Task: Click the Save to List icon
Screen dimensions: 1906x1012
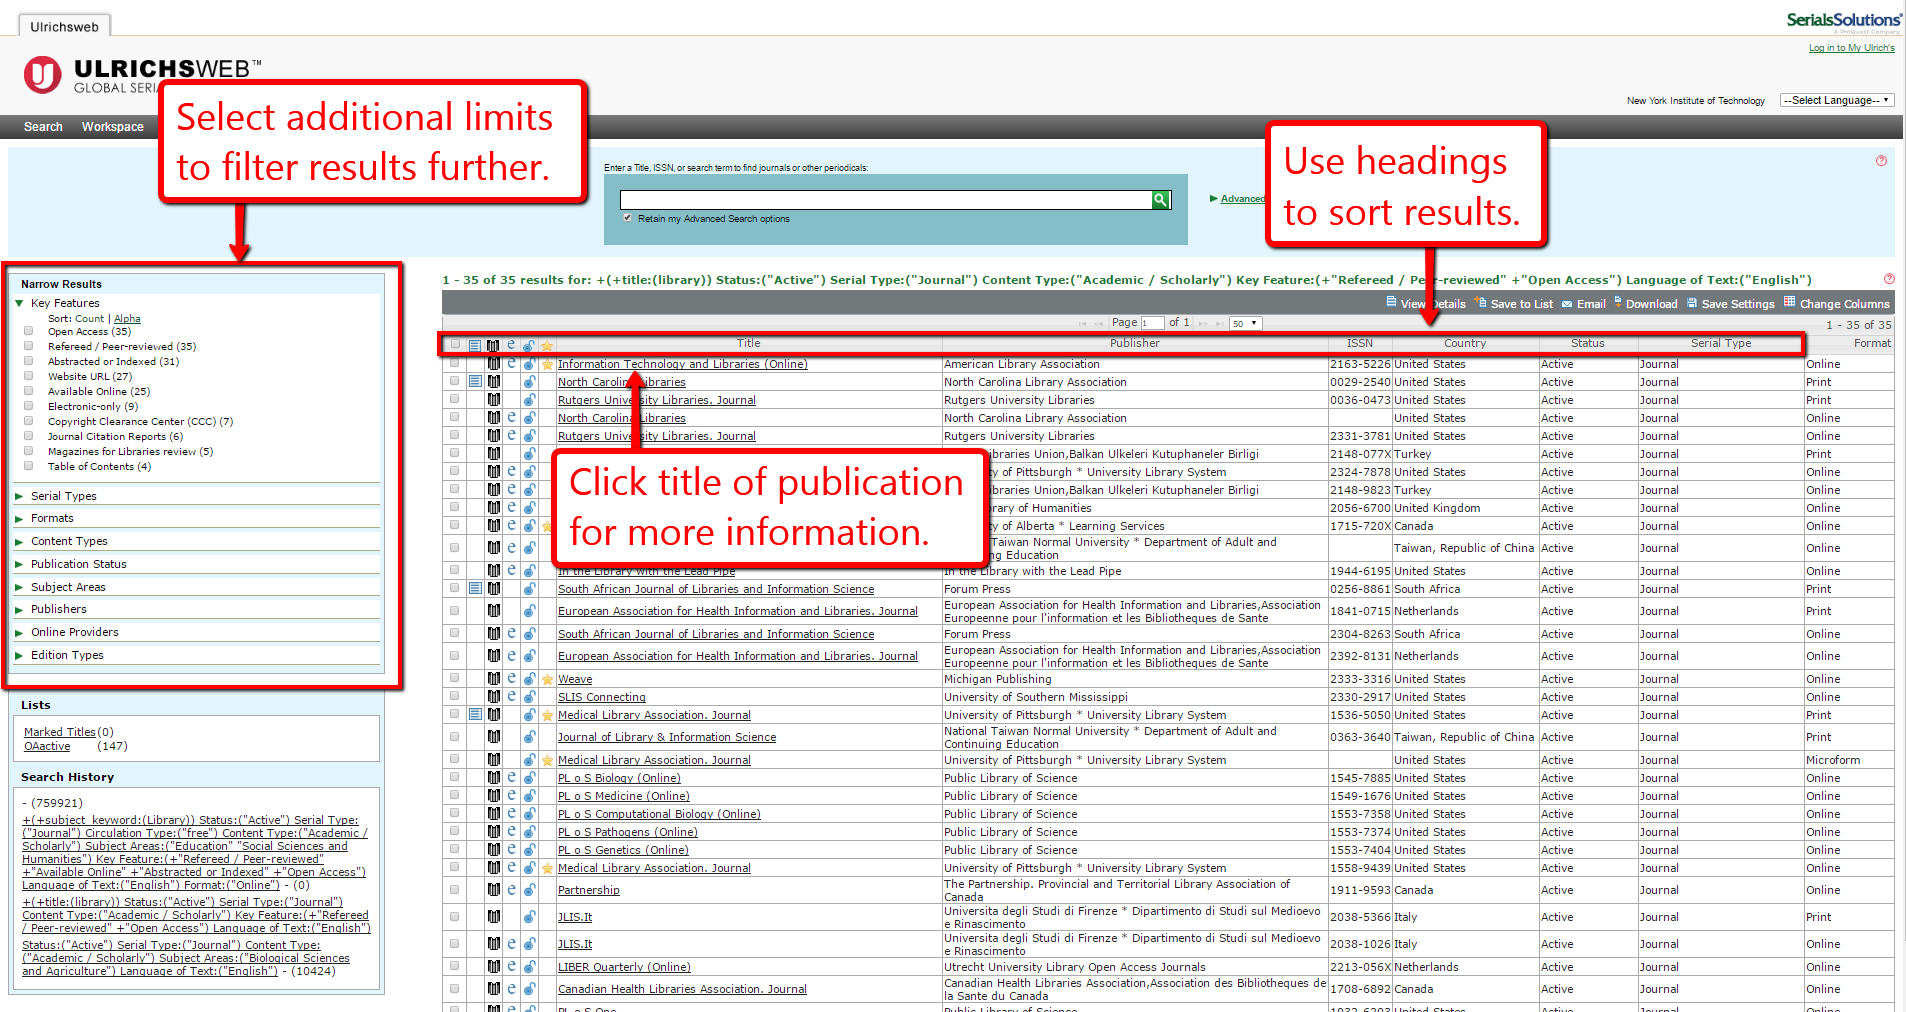Action: (x=1481, y=302)
